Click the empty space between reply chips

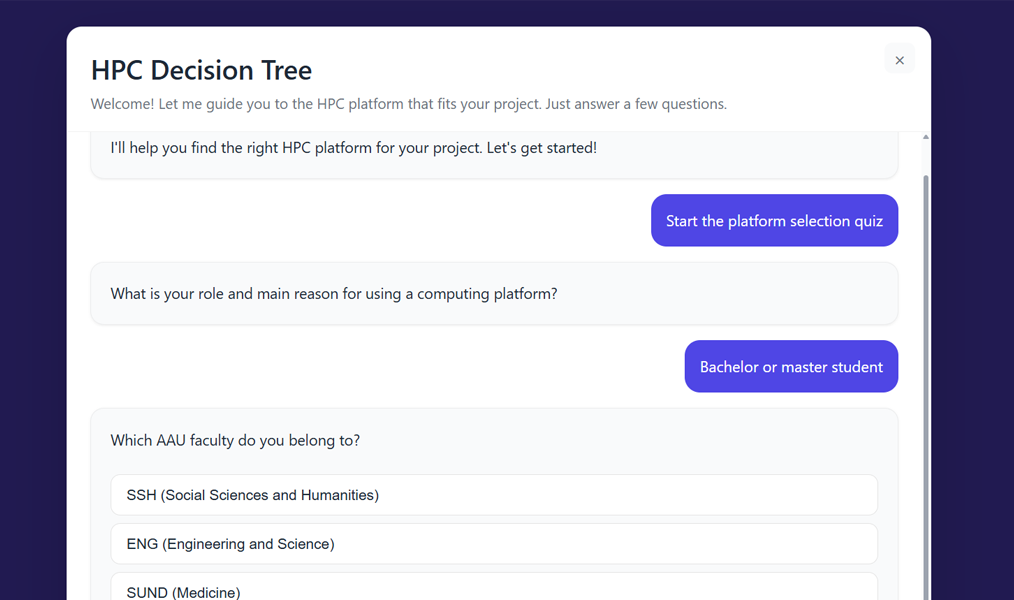coord(400,366)
